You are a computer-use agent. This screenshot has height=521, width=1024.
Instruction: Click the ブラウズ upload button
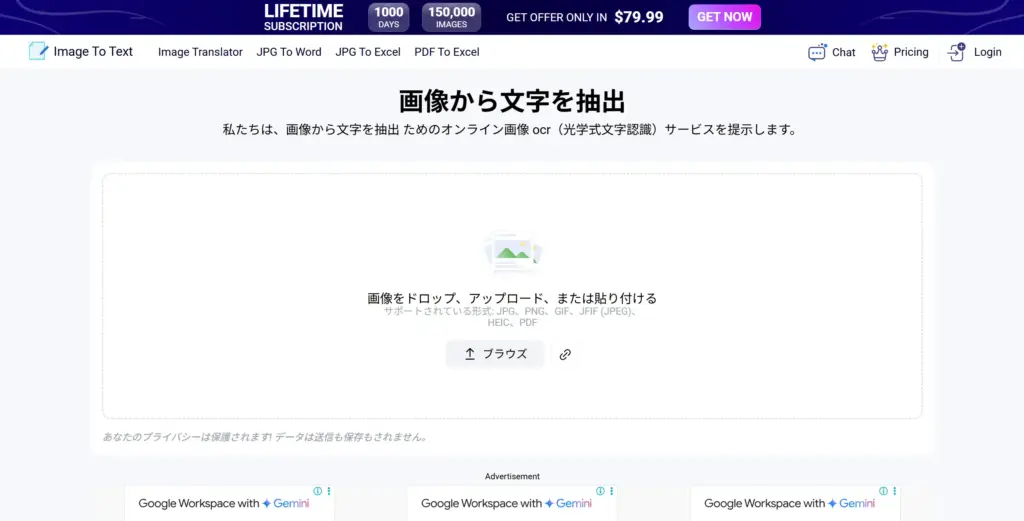pos(495,354)
